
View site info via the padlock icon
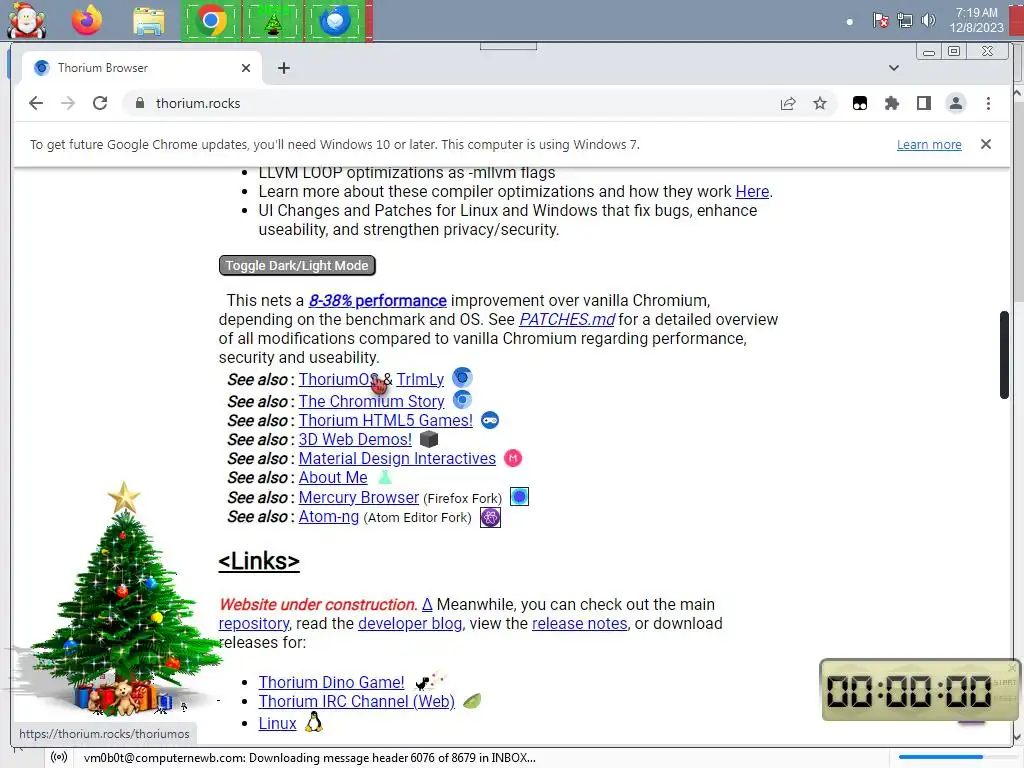pyautogui.click(x=139, y=103)
